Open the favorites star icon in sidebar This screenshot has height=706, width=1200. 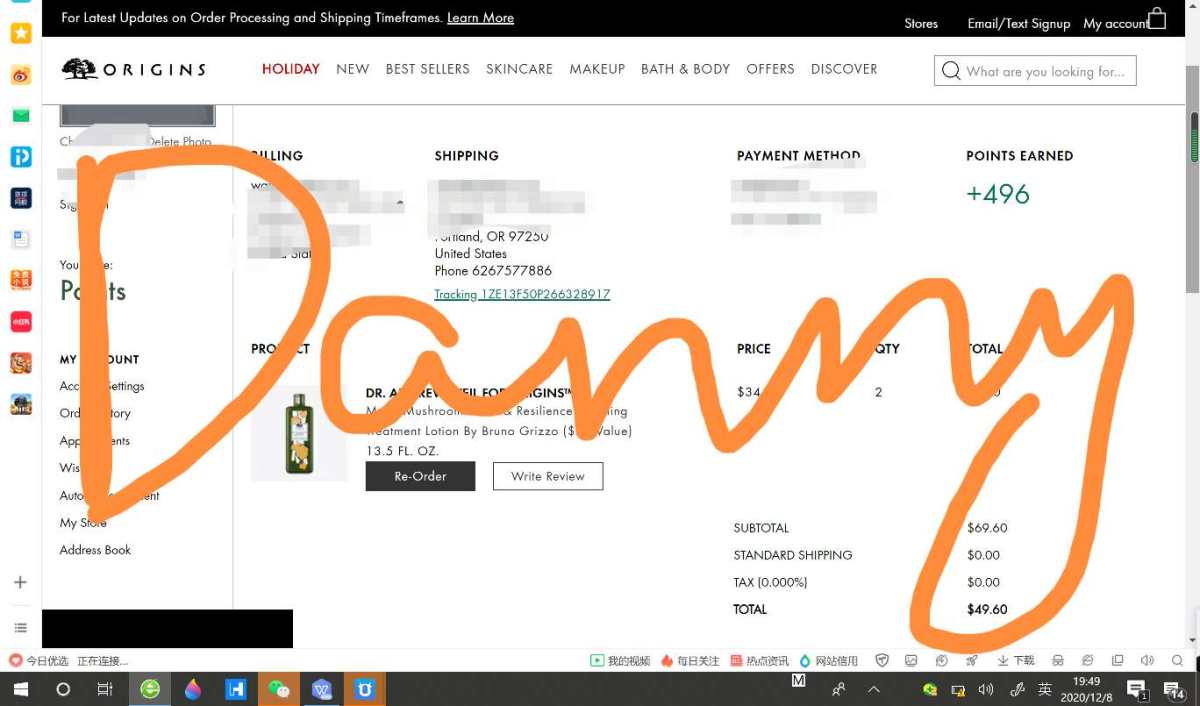(21, 33)
